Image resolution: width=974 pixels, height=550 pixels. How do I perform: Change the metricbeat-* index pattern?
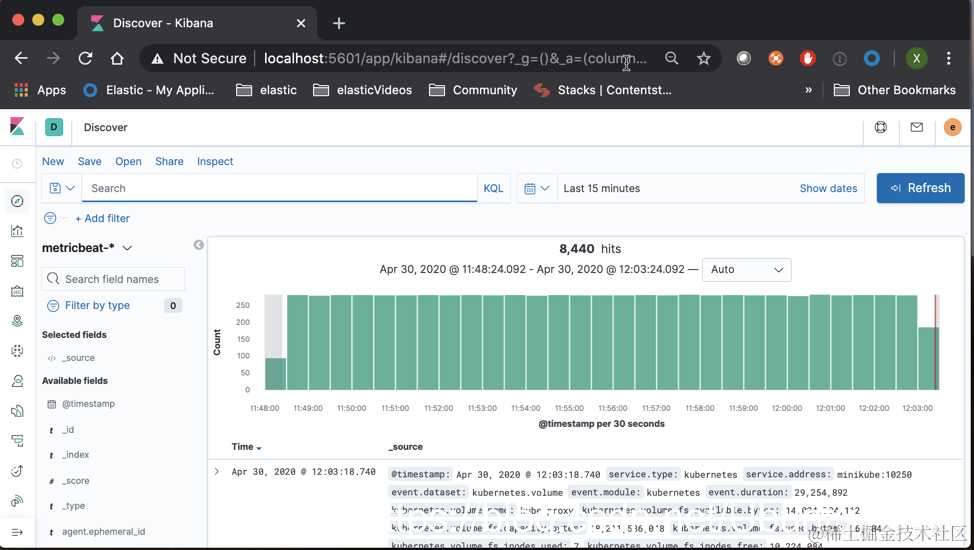pyautogui.click(x=87, y=248)
